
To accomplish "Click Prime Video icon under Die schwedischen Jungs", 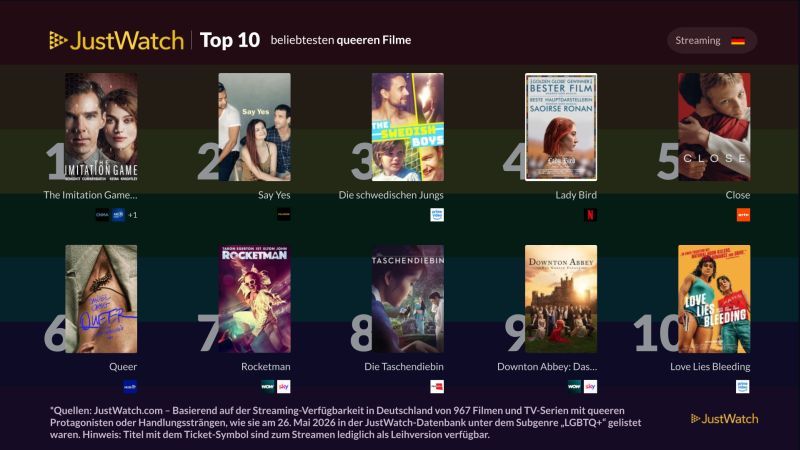I will [x=437, y=215].
